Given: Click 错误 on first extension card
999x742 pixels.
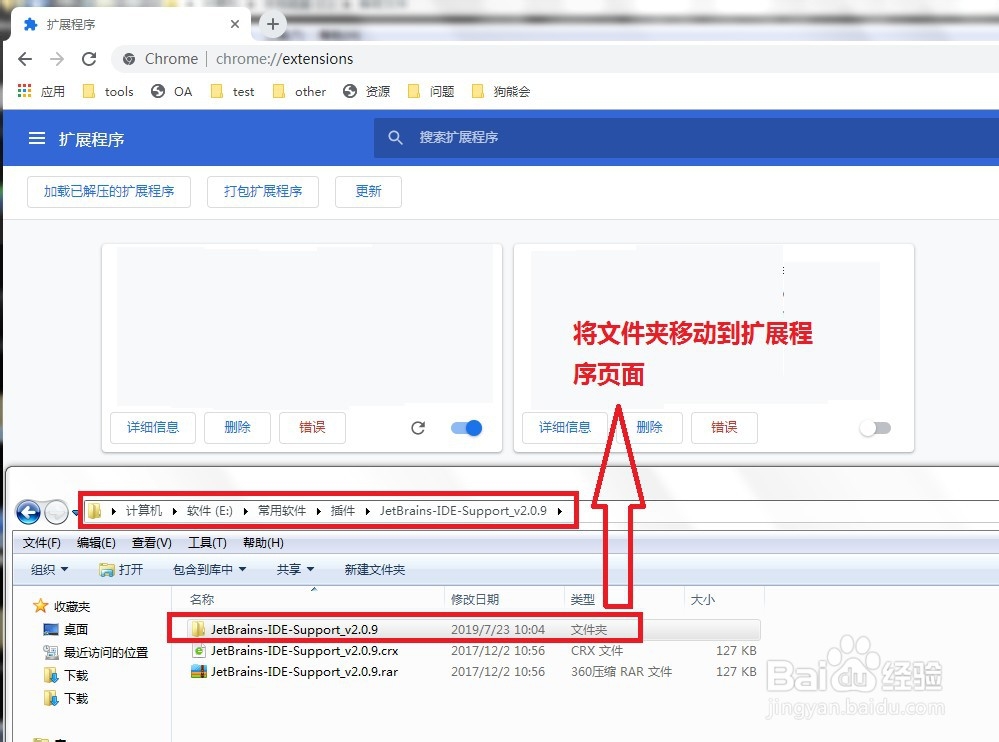Looking at the screenshot, I should pos(312,427).
